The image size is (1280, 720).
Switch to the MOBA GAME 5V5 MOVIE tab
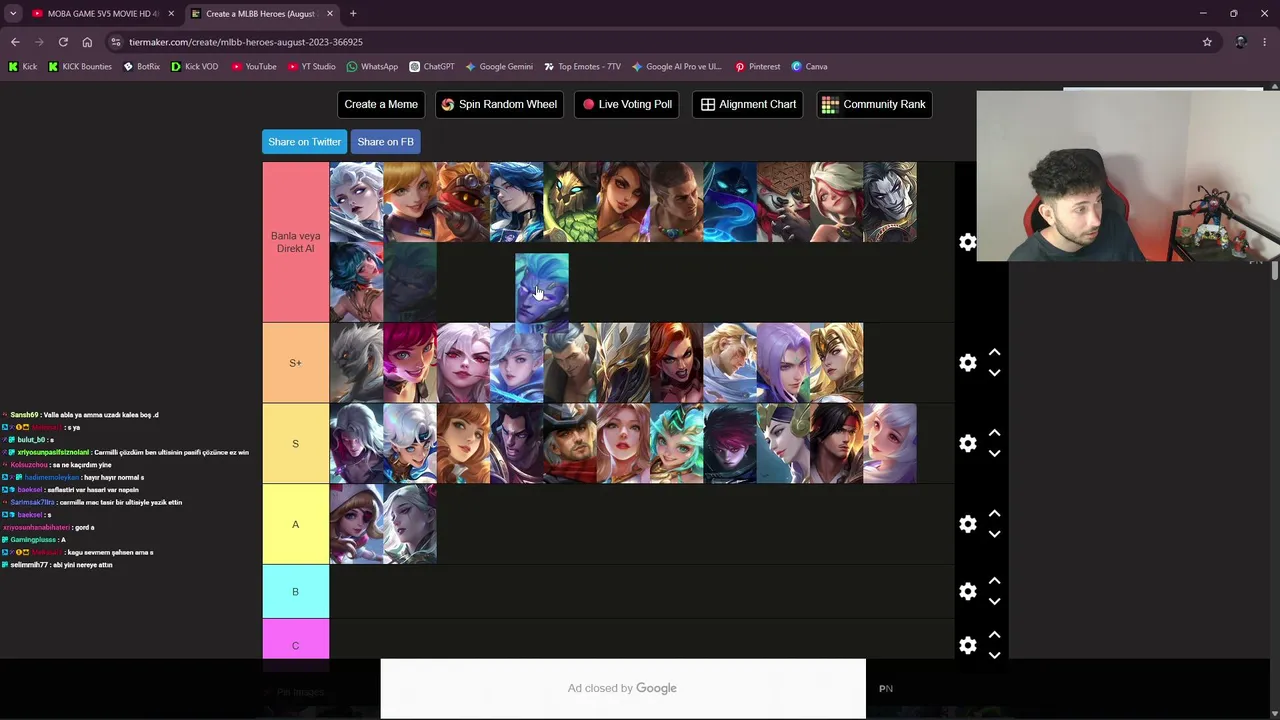coord(97,13)
